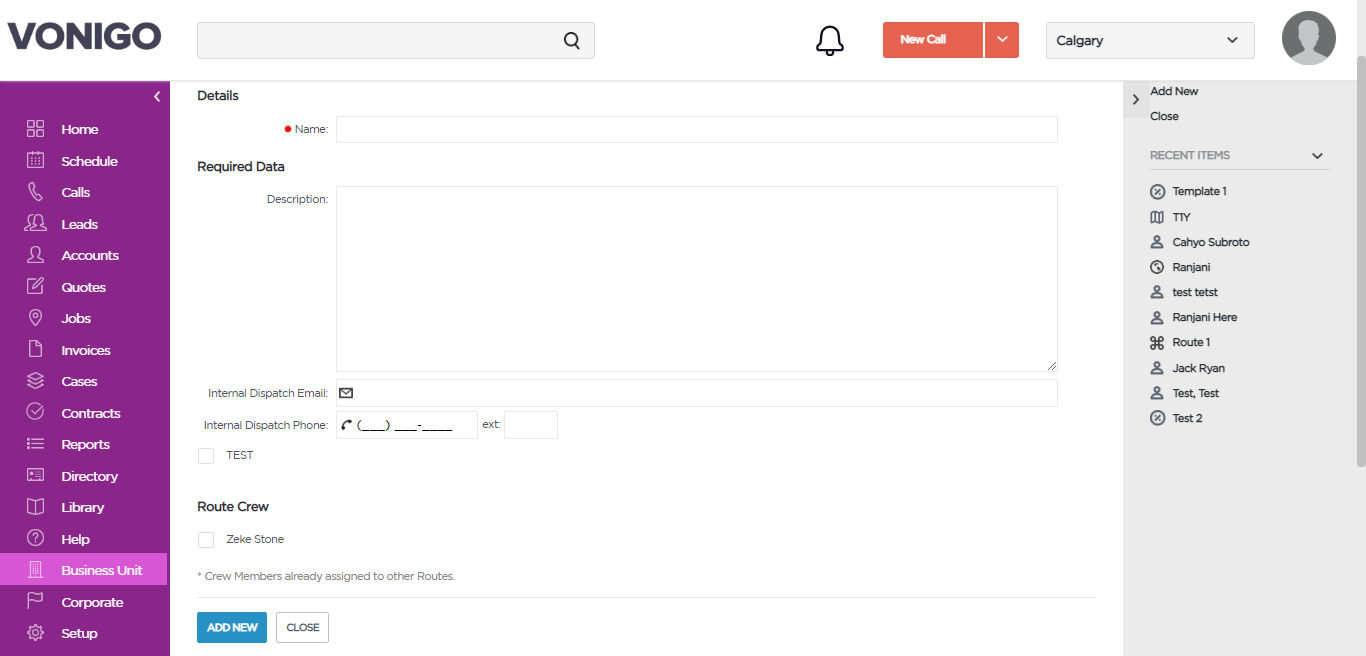Click the Schedule calendar icon
This screenshot has width=1366, height=656.
[35, 160]
